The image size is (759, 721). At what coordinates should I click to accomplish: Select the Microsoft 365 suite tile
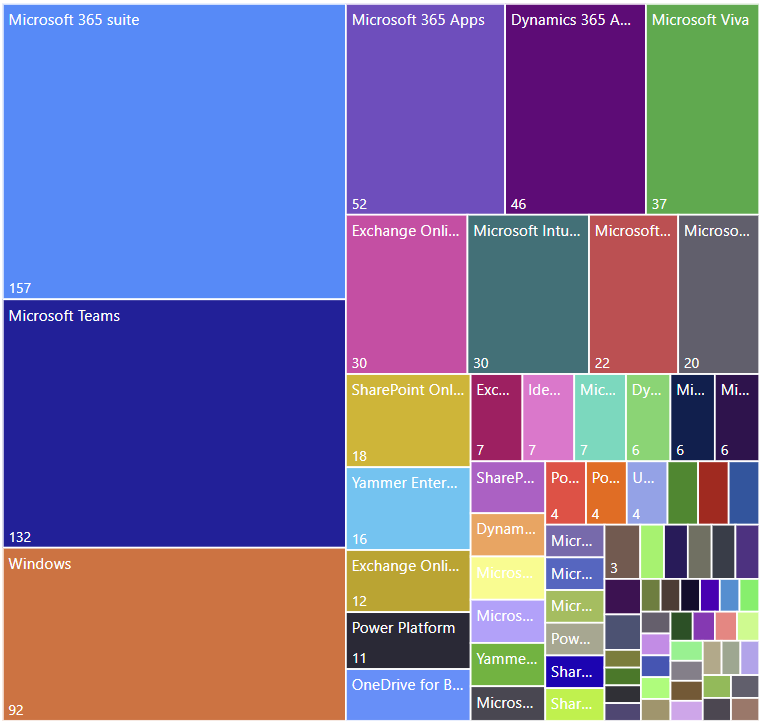click(x=174, y=152)
